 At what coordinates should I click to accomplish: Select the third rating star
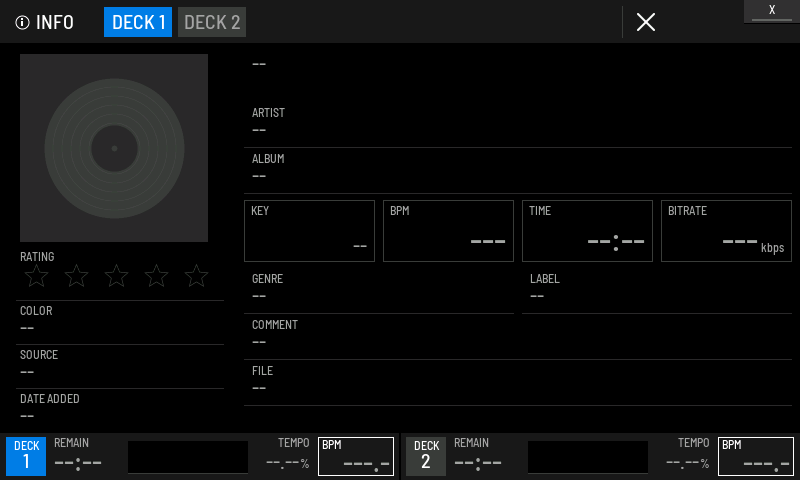(x=116, y=276)
